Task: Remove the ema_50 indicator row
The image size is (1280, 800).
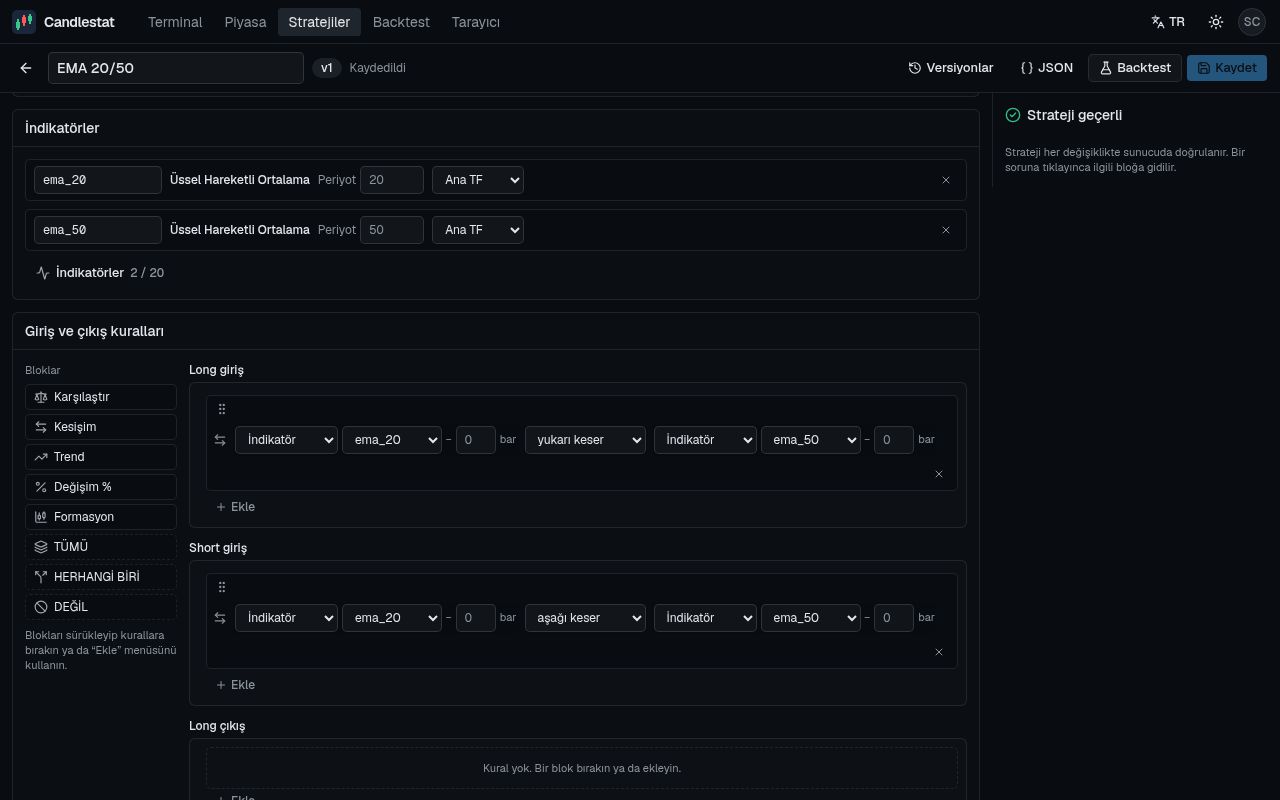Action: (x=946, y=230)
